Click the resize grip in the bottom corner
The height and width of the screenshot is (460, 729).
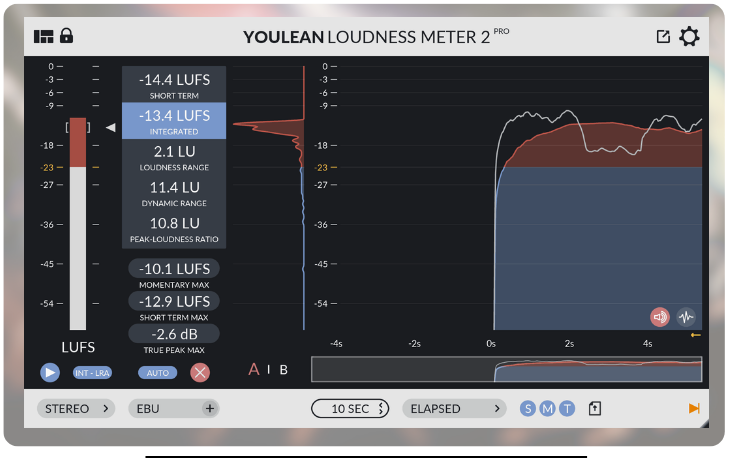pos(704,423)
